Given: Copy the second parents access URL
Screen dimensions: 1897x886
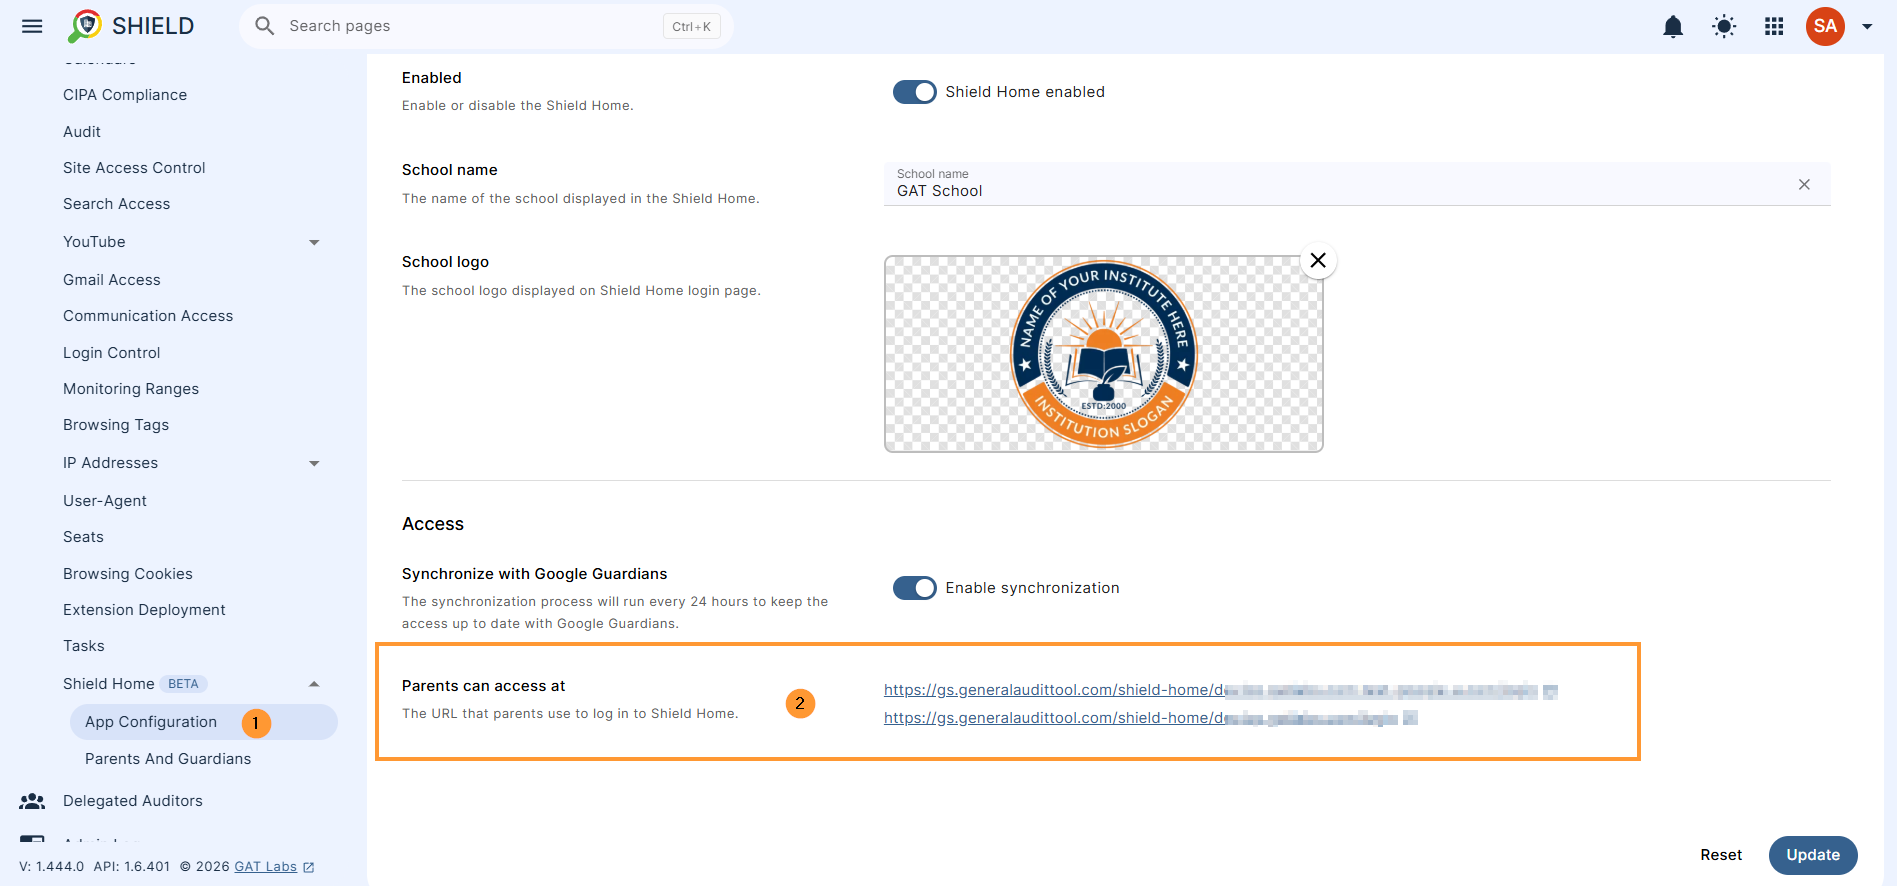Looking at the screenshot, I should [x=1410, y=718].
